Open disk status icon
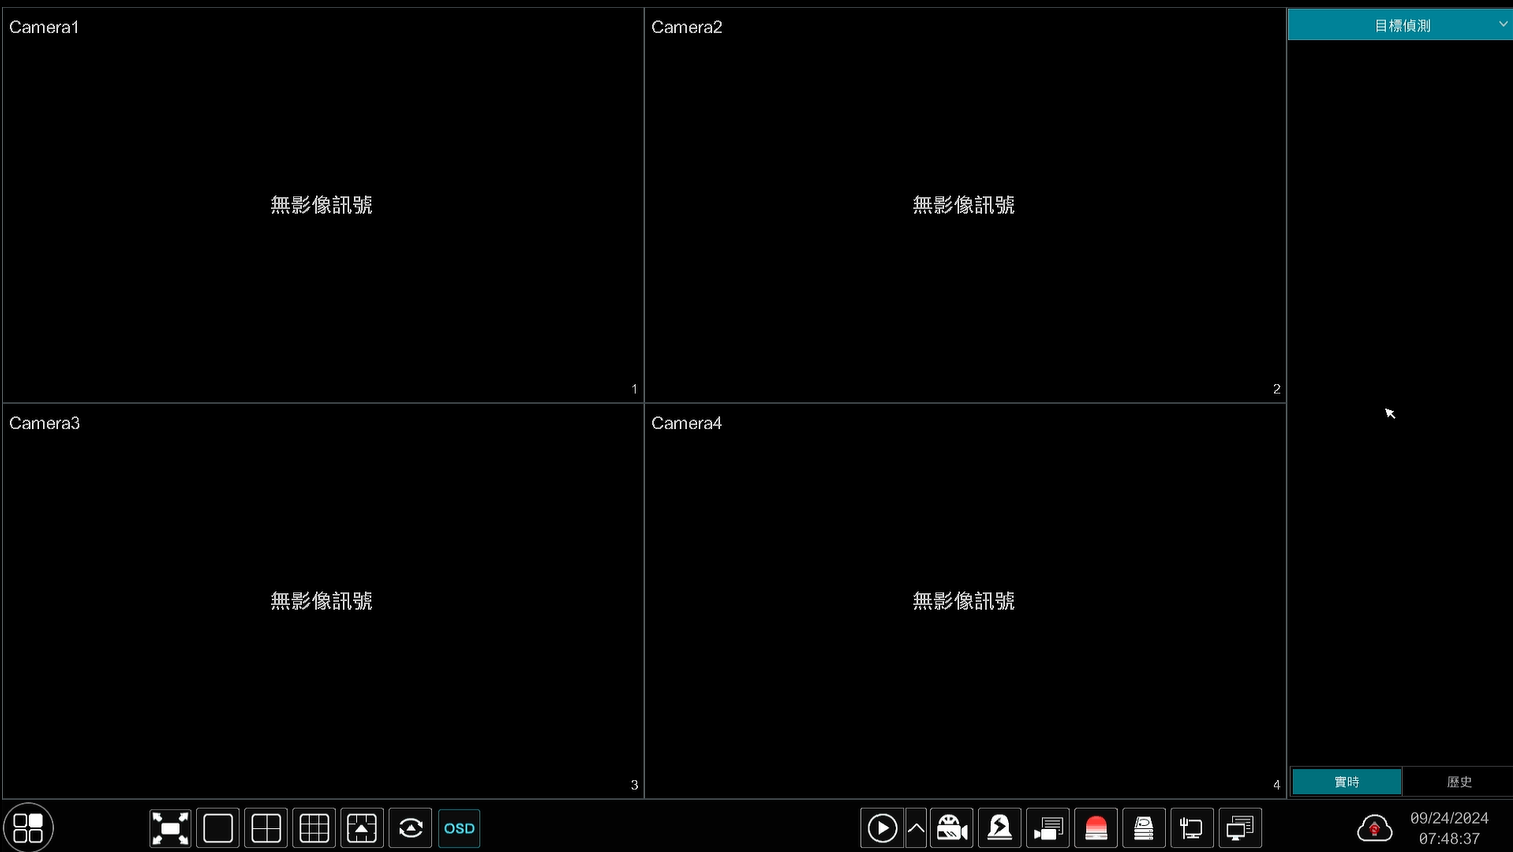This screenshot has height=852, width=1513. [x=1144, y=828]
